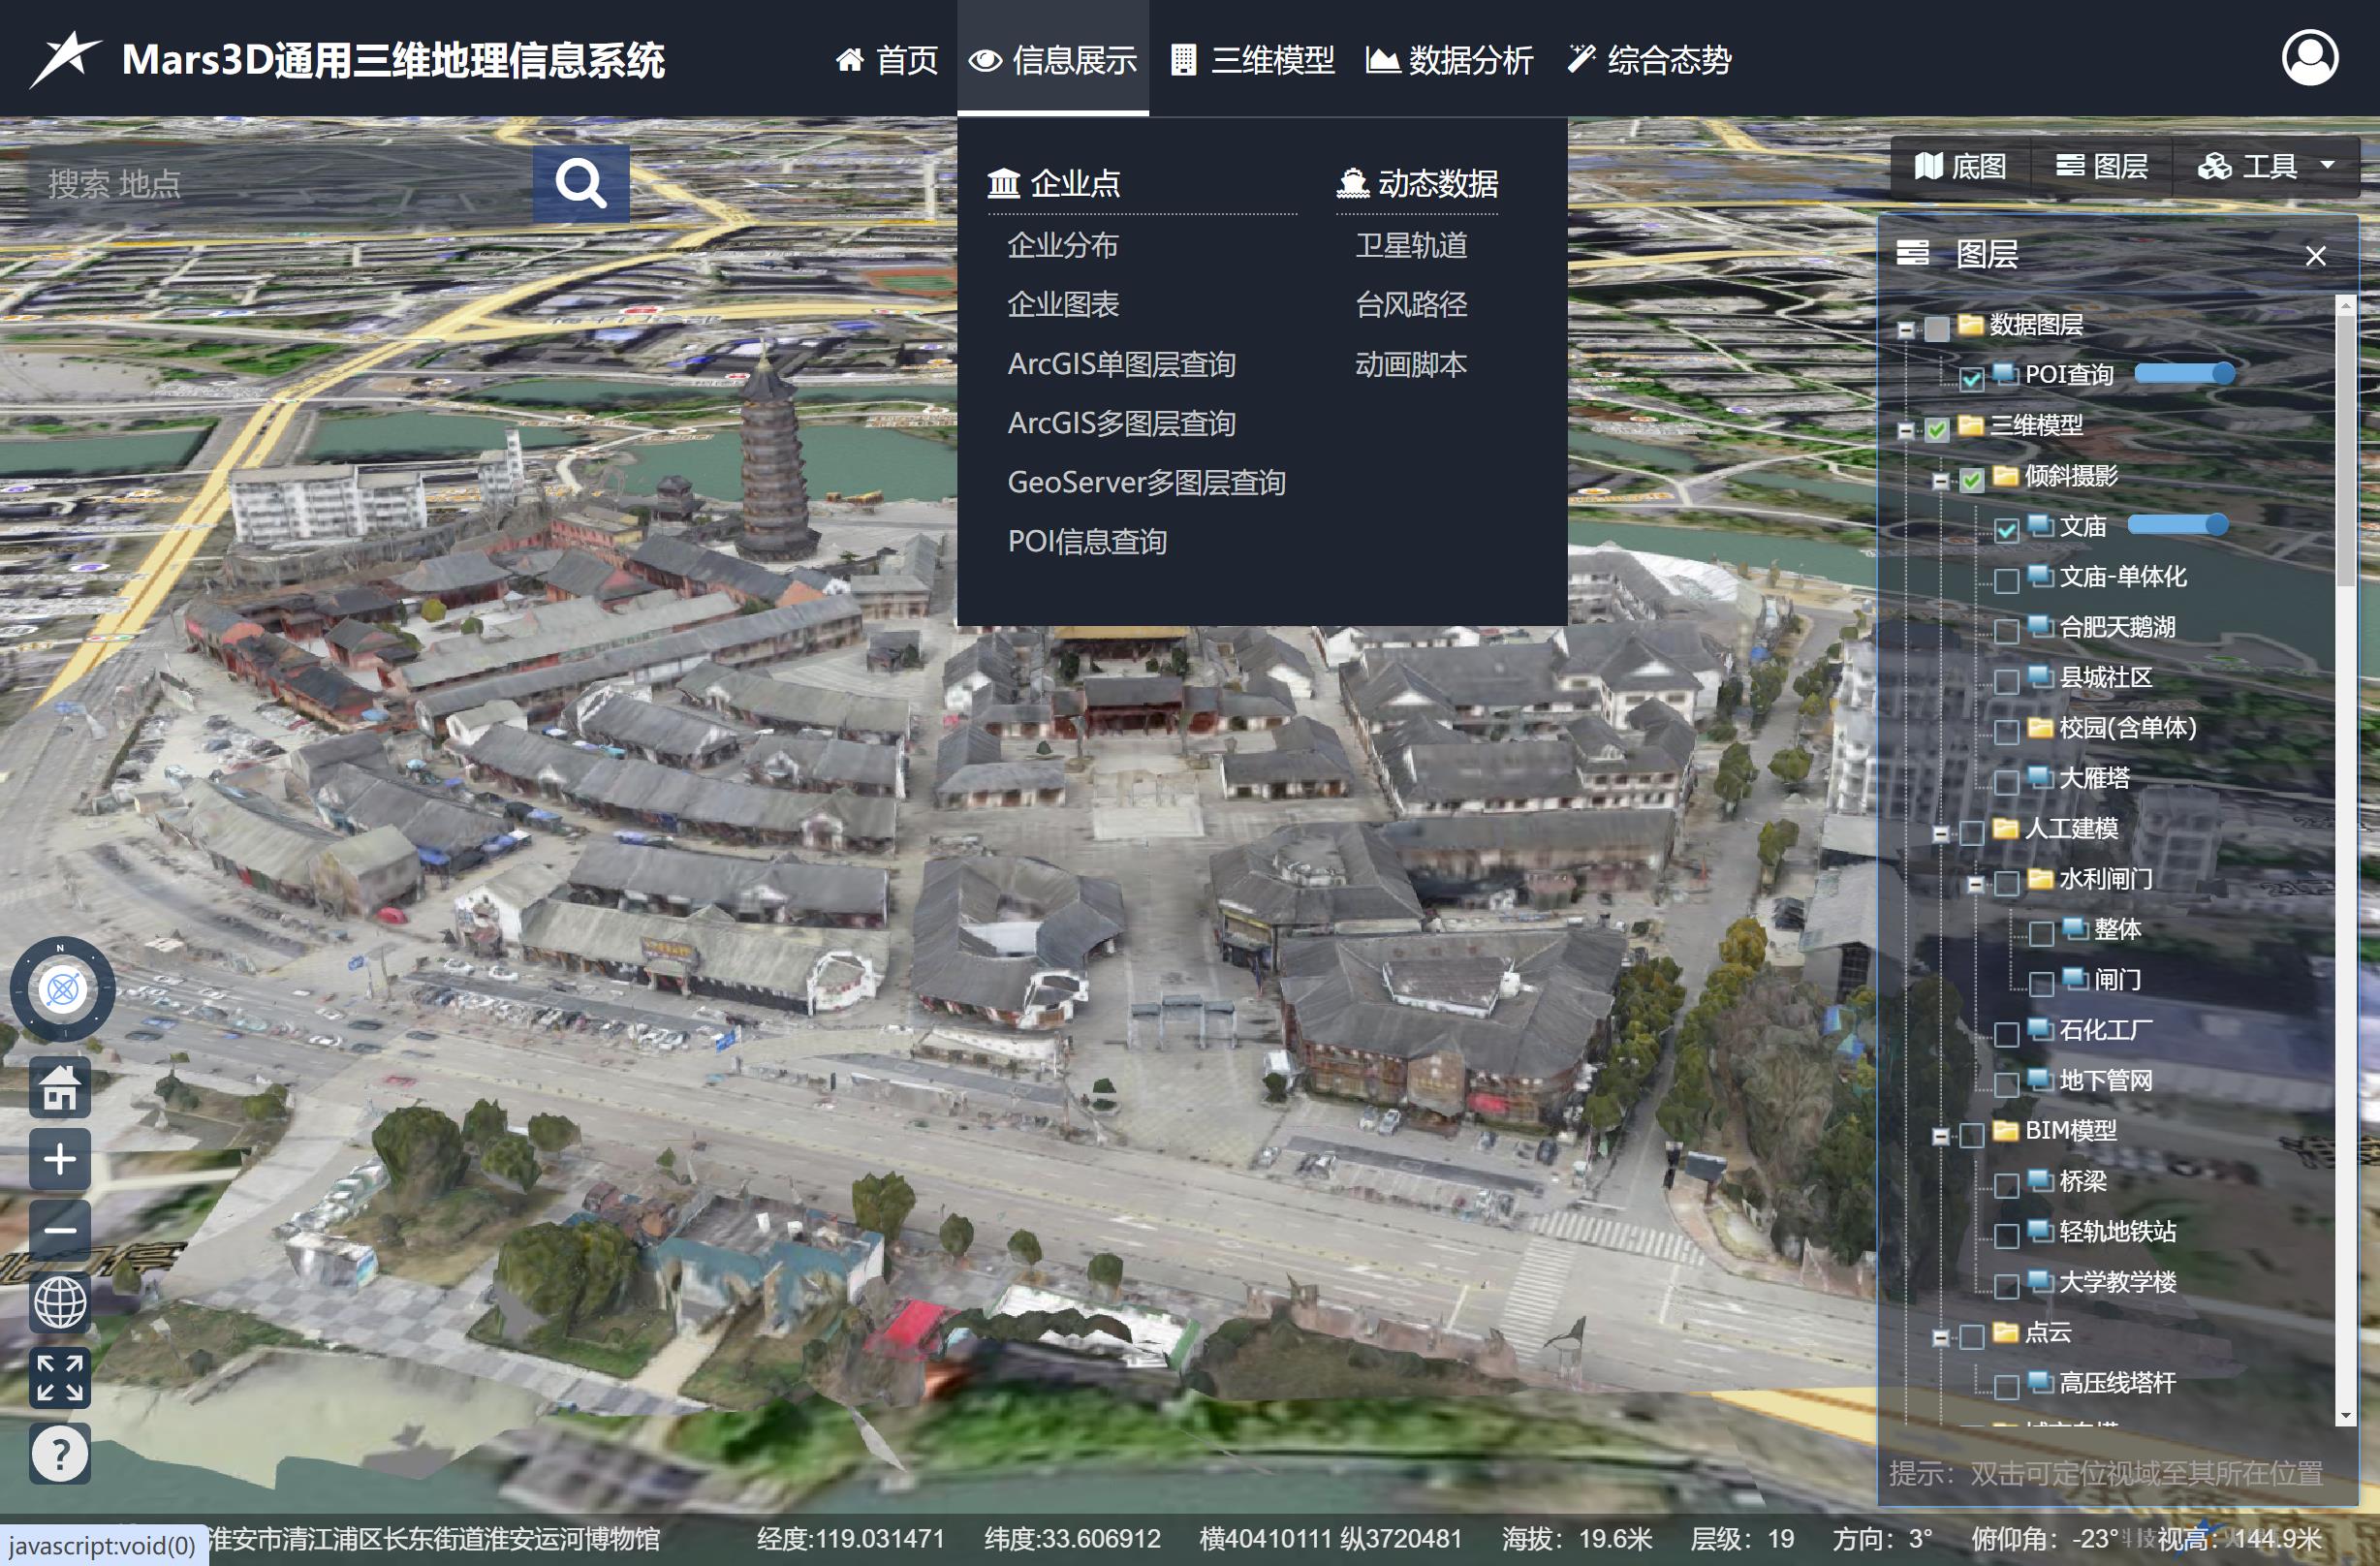Toggle fullscreen with the expand arrows icon
This screenshot has height=1566, width=2380.
(x=60, y=1377)
